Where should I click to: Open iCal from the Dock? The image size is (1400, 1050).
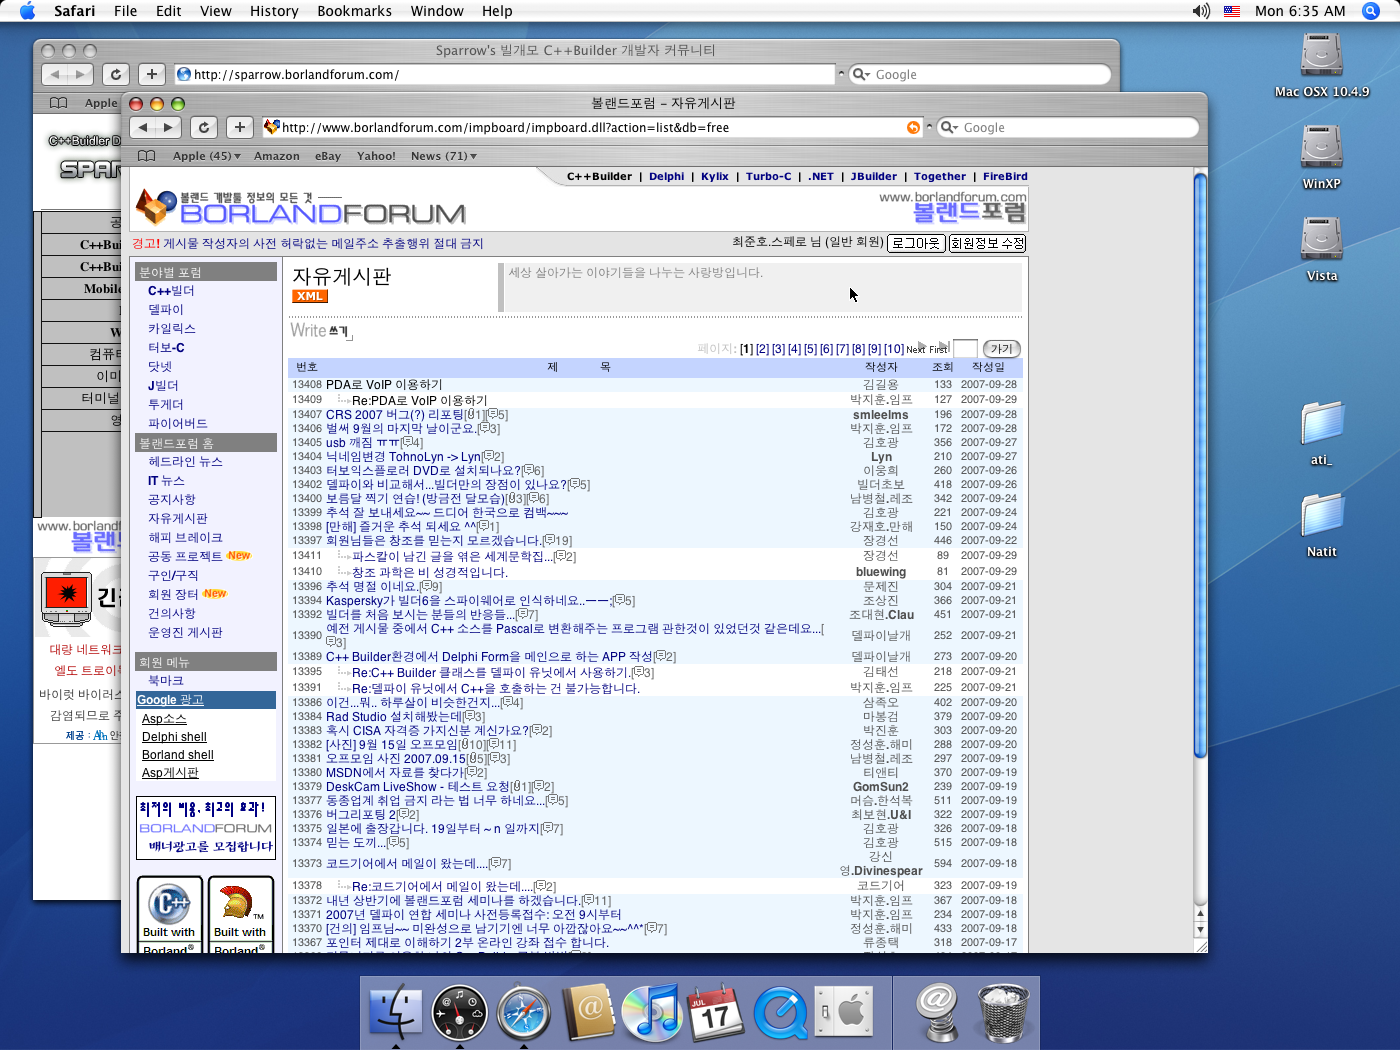(716, 1012)
